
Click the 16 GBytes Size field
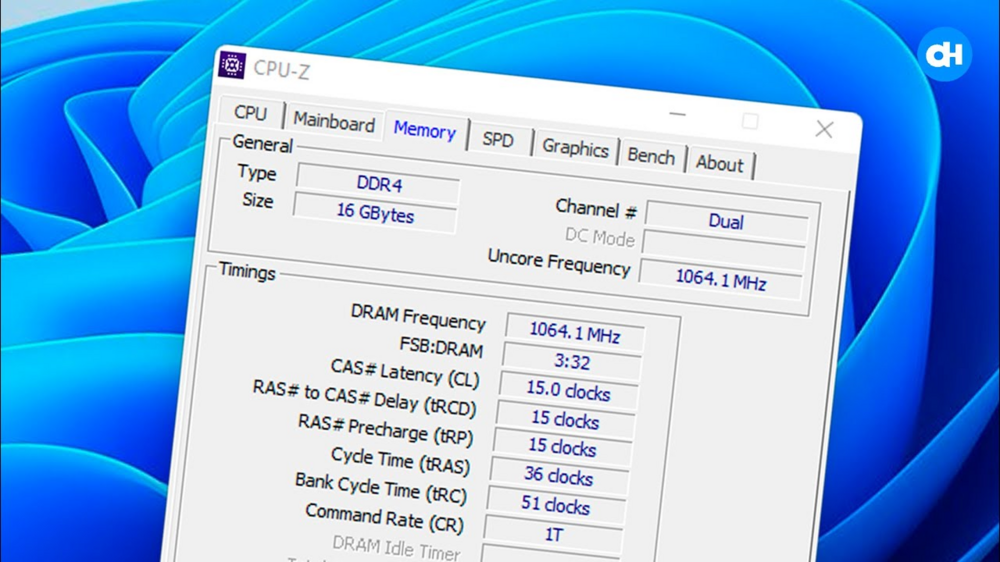(x=375, y=214)
